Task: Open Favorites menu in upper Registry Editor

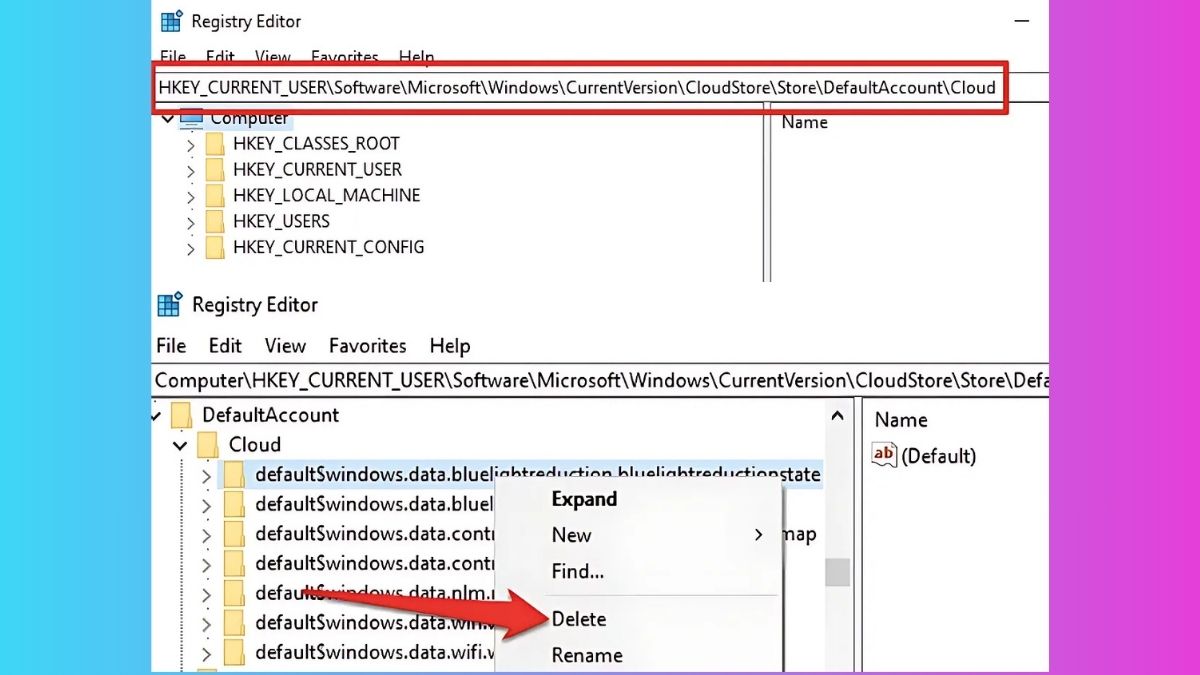Action: (x=345, y=57)
